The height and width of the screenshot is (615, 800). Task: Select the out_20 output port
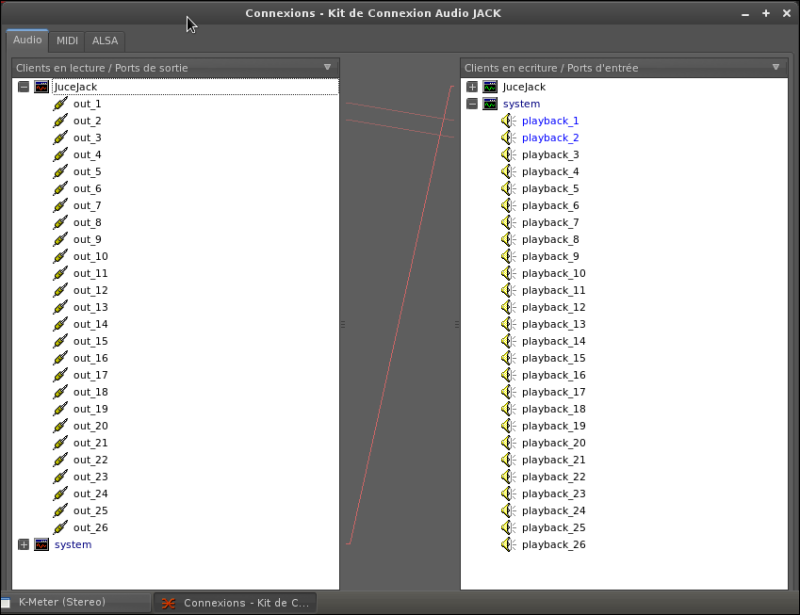[x=90, y=426]
